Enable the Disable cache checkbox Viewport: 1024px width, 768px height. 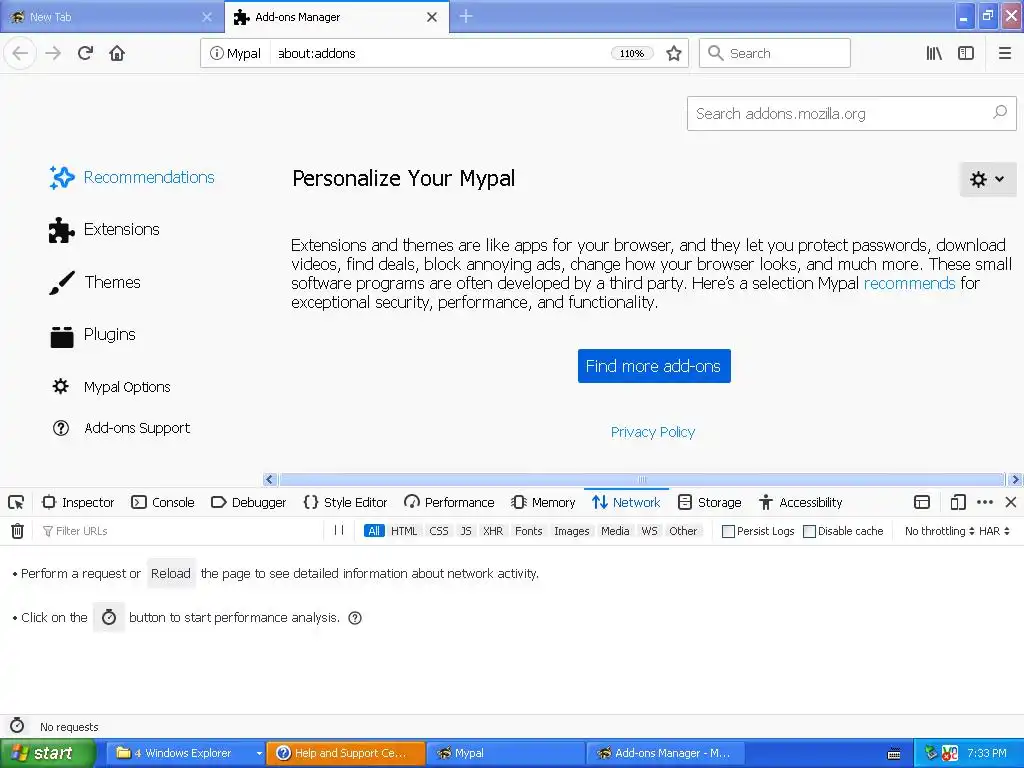coord(809,531)
